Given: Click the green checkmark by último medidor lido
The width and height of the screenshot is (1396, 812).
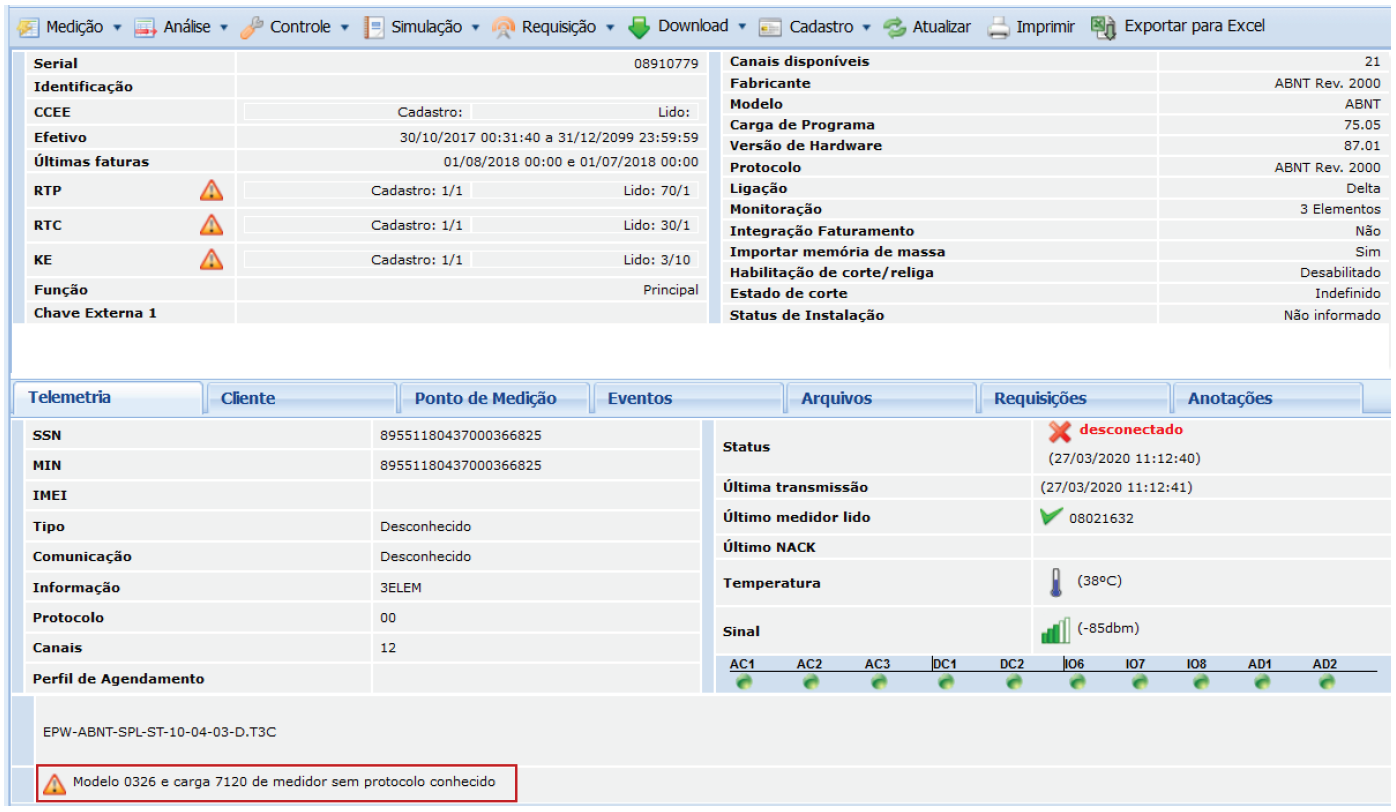Looking at the screenshot, I should pyautogui.click(x=1051, y=517).
